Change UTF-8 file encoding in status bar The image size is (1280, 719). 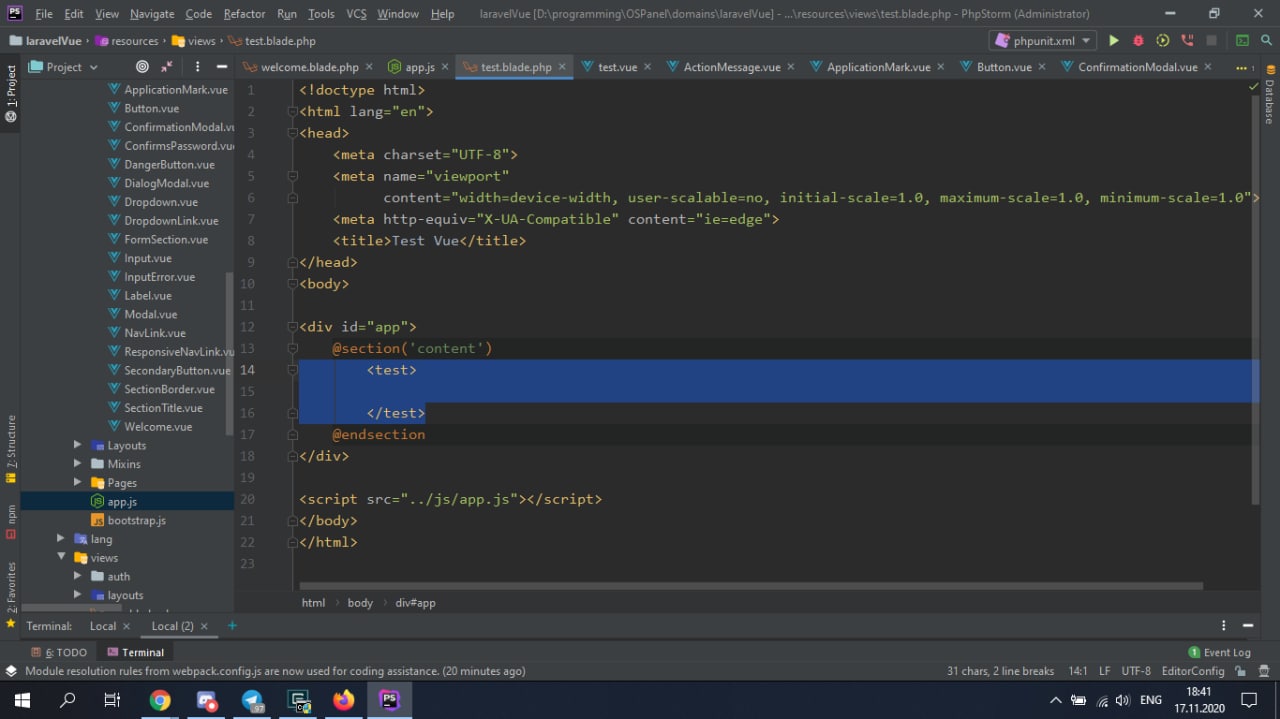(1136, 671)
